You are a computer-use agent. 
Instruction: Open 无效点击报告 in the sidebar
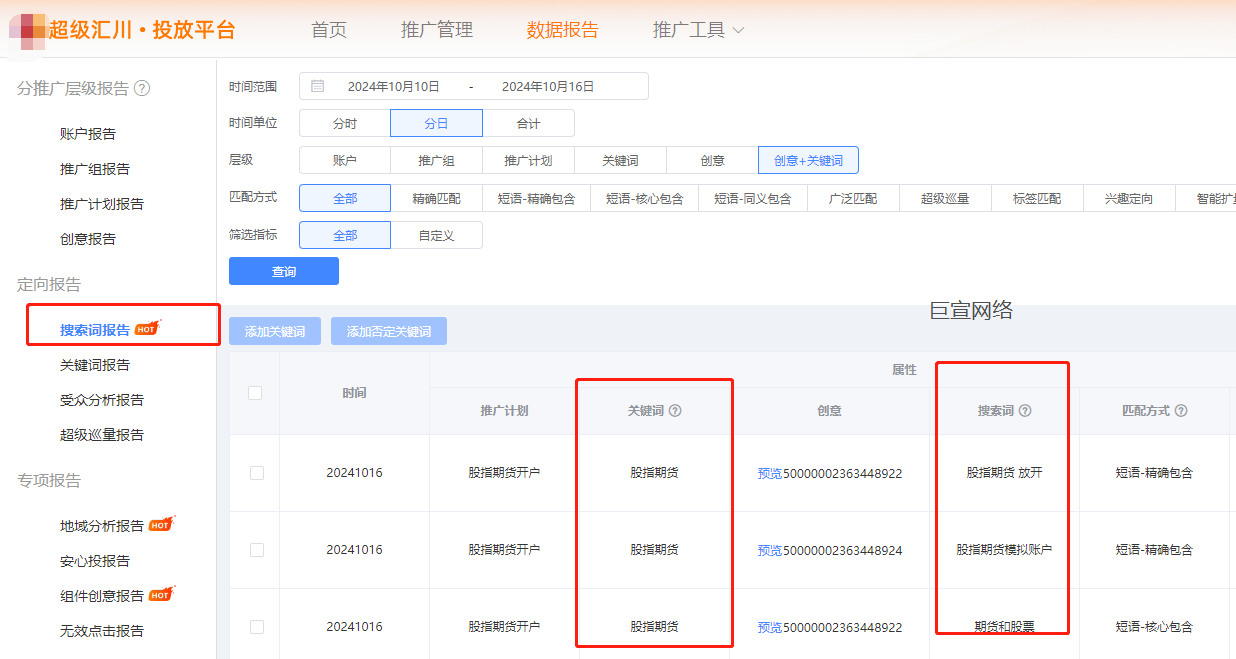click(x=102, y=631)
